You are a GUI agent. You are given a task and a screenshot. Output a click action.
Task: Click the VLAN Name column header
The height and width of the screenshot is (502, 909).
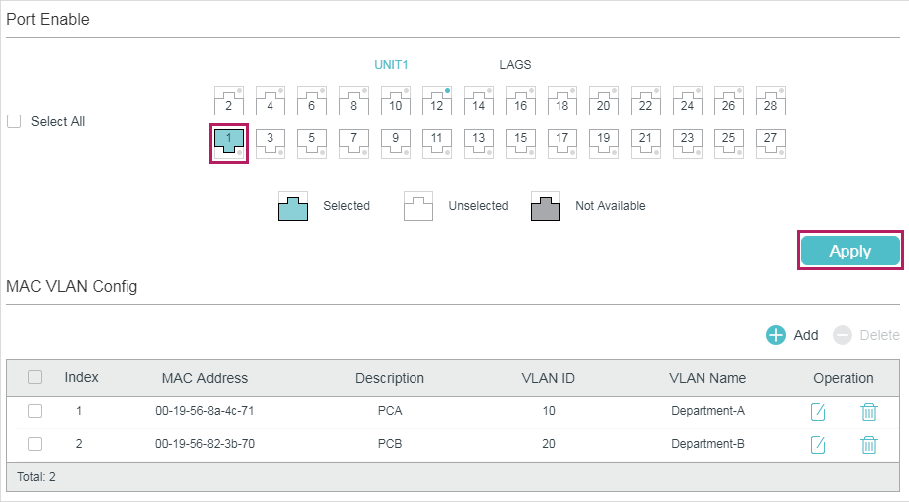click(x=707, y=378)
